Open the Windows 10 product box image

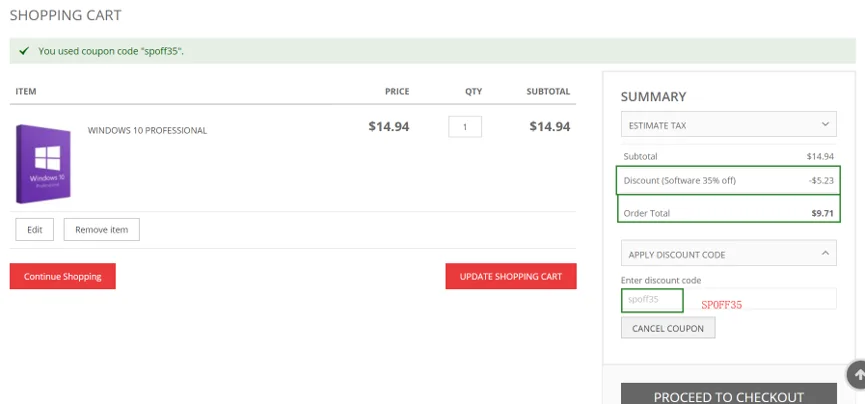pos(42,163)
